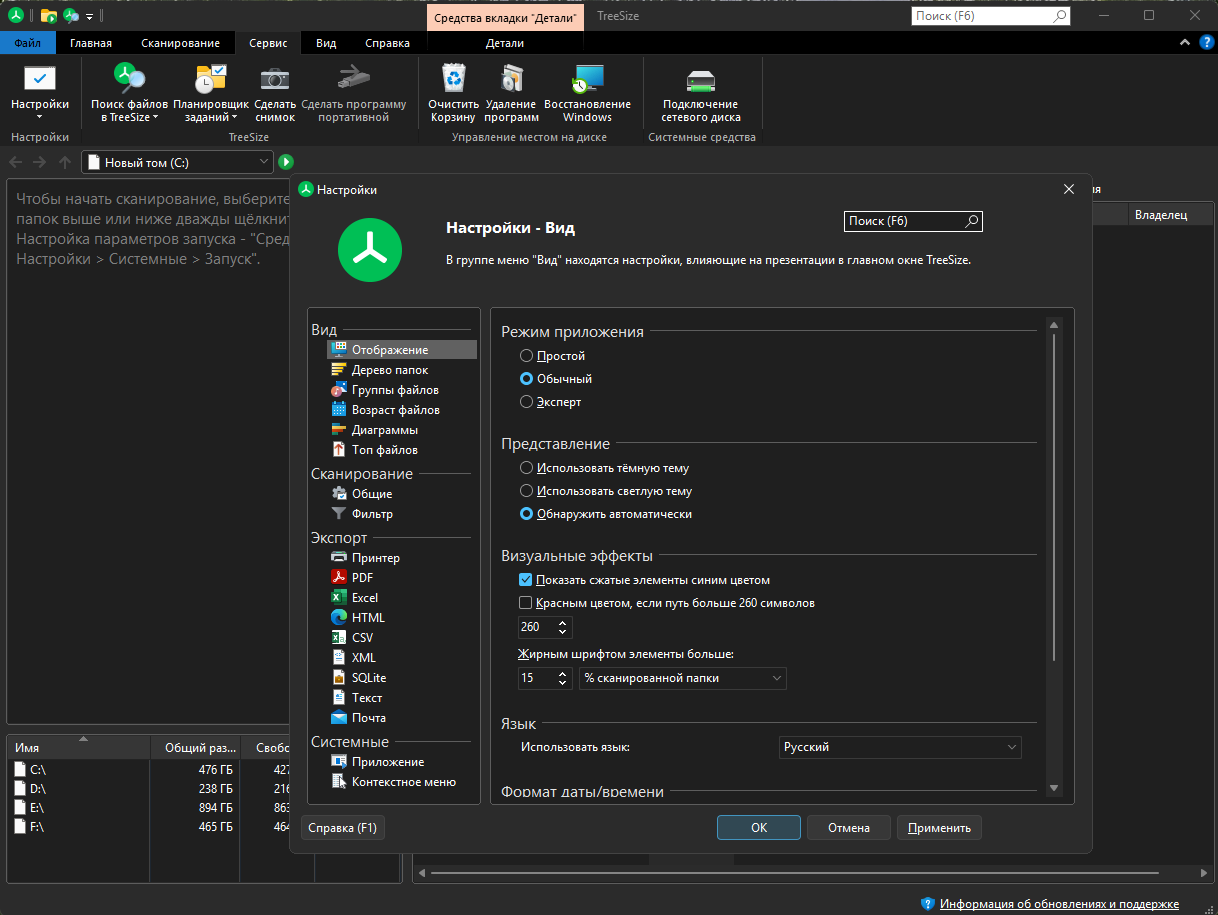Viewport: 1218px width, 915px height.
Task: Open the Вид ribbon tab
Action: coord(326,43)
